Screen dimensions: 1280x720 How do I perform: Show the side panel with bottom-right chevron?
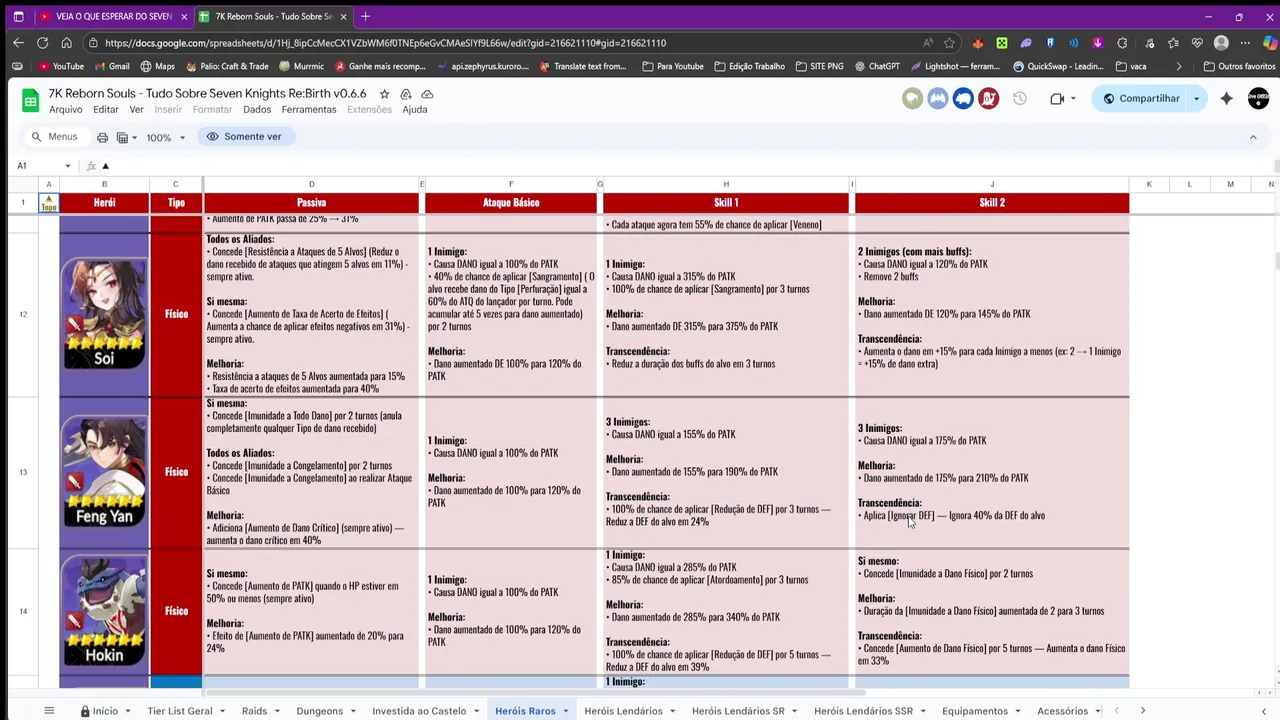click(1263, 711)
